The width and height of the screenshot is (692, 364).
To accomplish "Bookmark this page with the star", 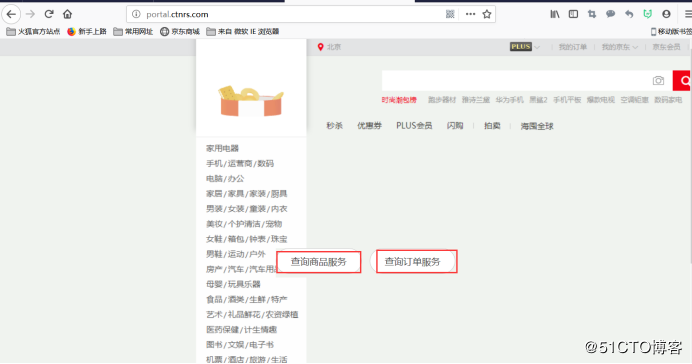I will pos(487,14).
